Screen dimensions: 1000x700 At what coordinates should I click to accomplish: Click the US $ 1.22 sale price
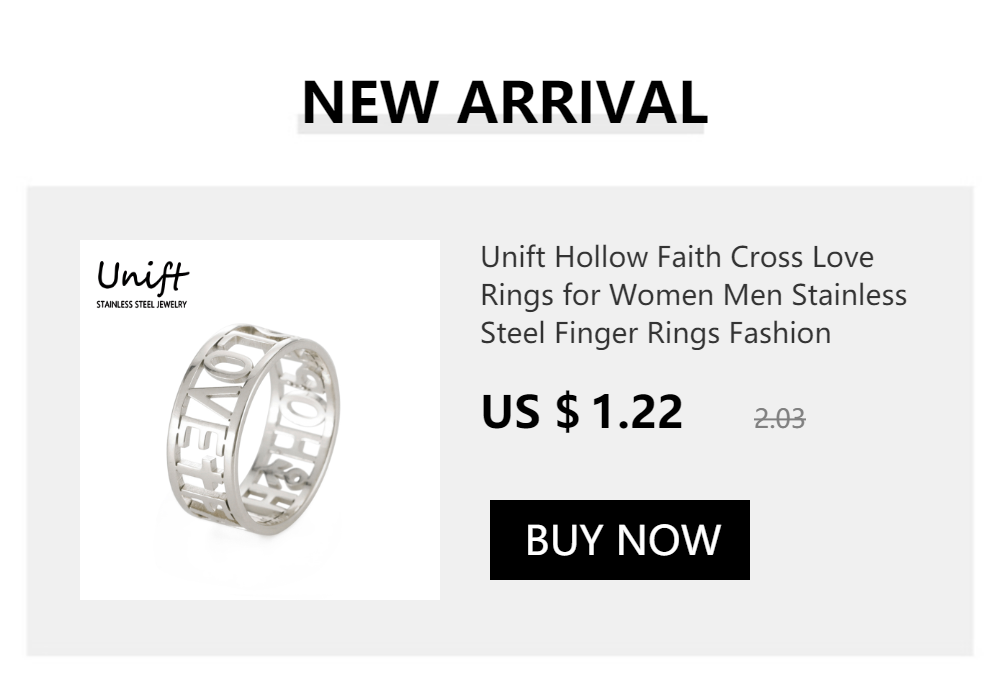[582, 412]
